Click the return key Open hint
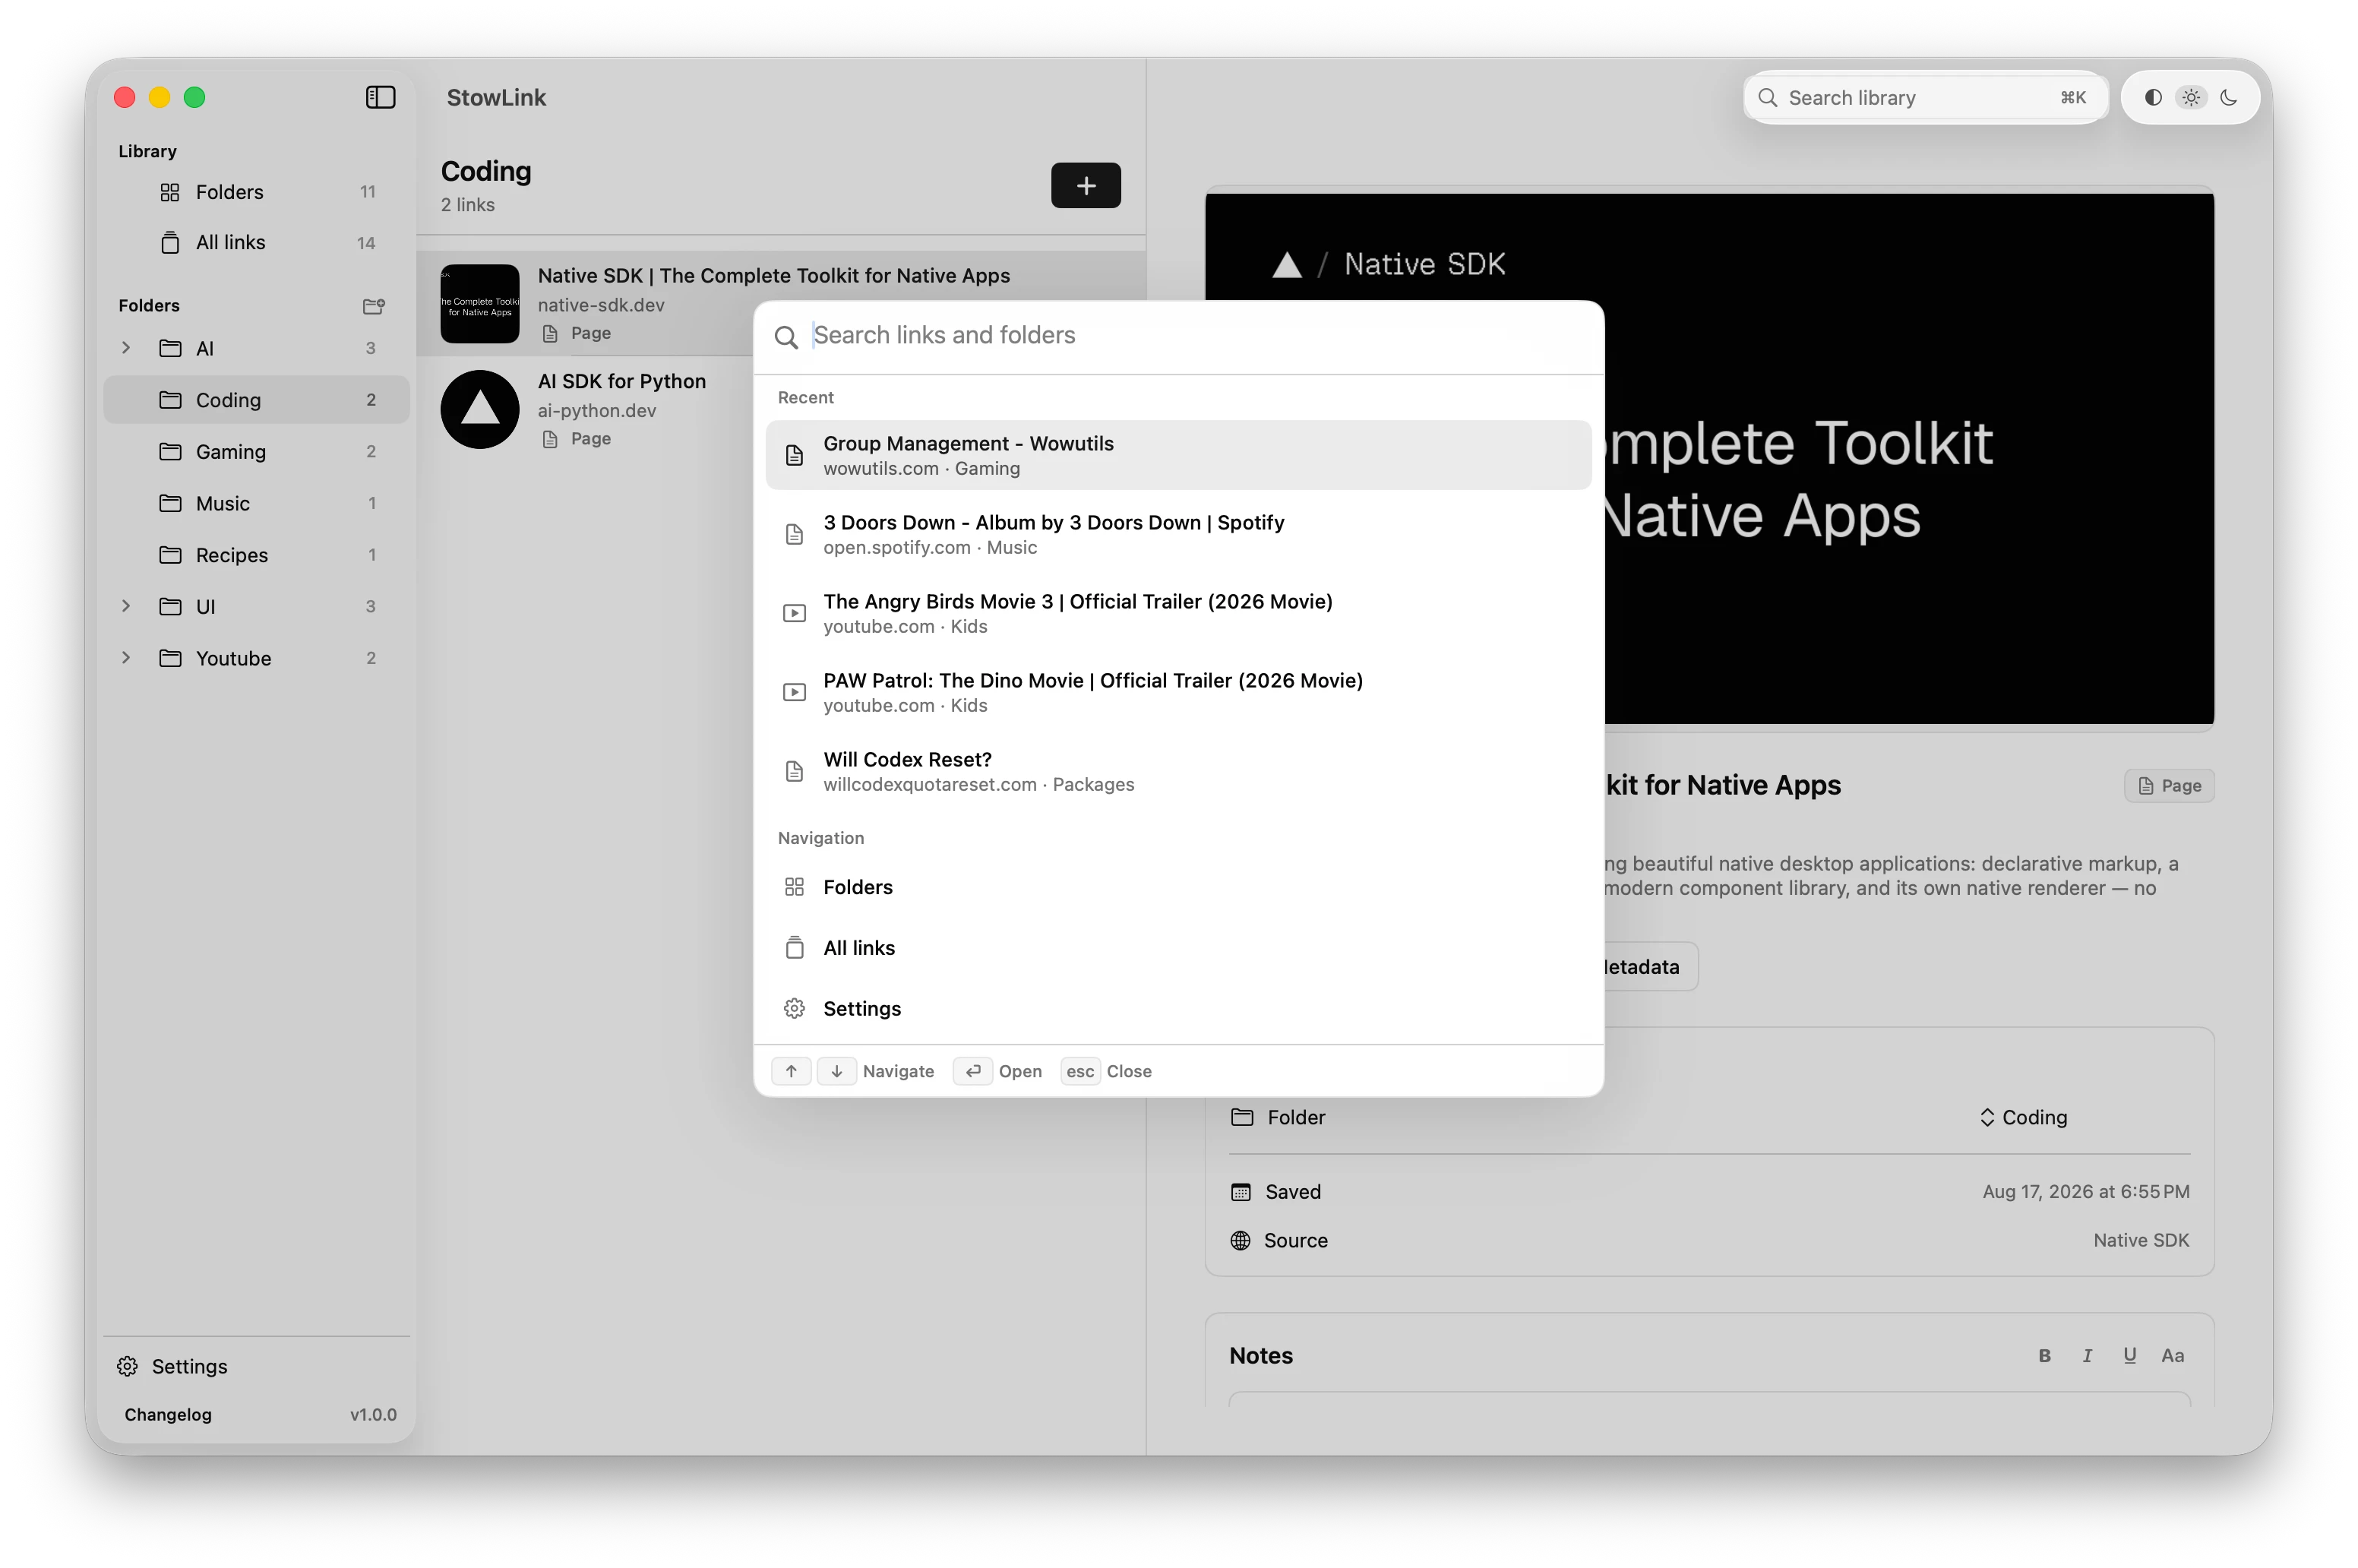 click(x=973, y=1071)
